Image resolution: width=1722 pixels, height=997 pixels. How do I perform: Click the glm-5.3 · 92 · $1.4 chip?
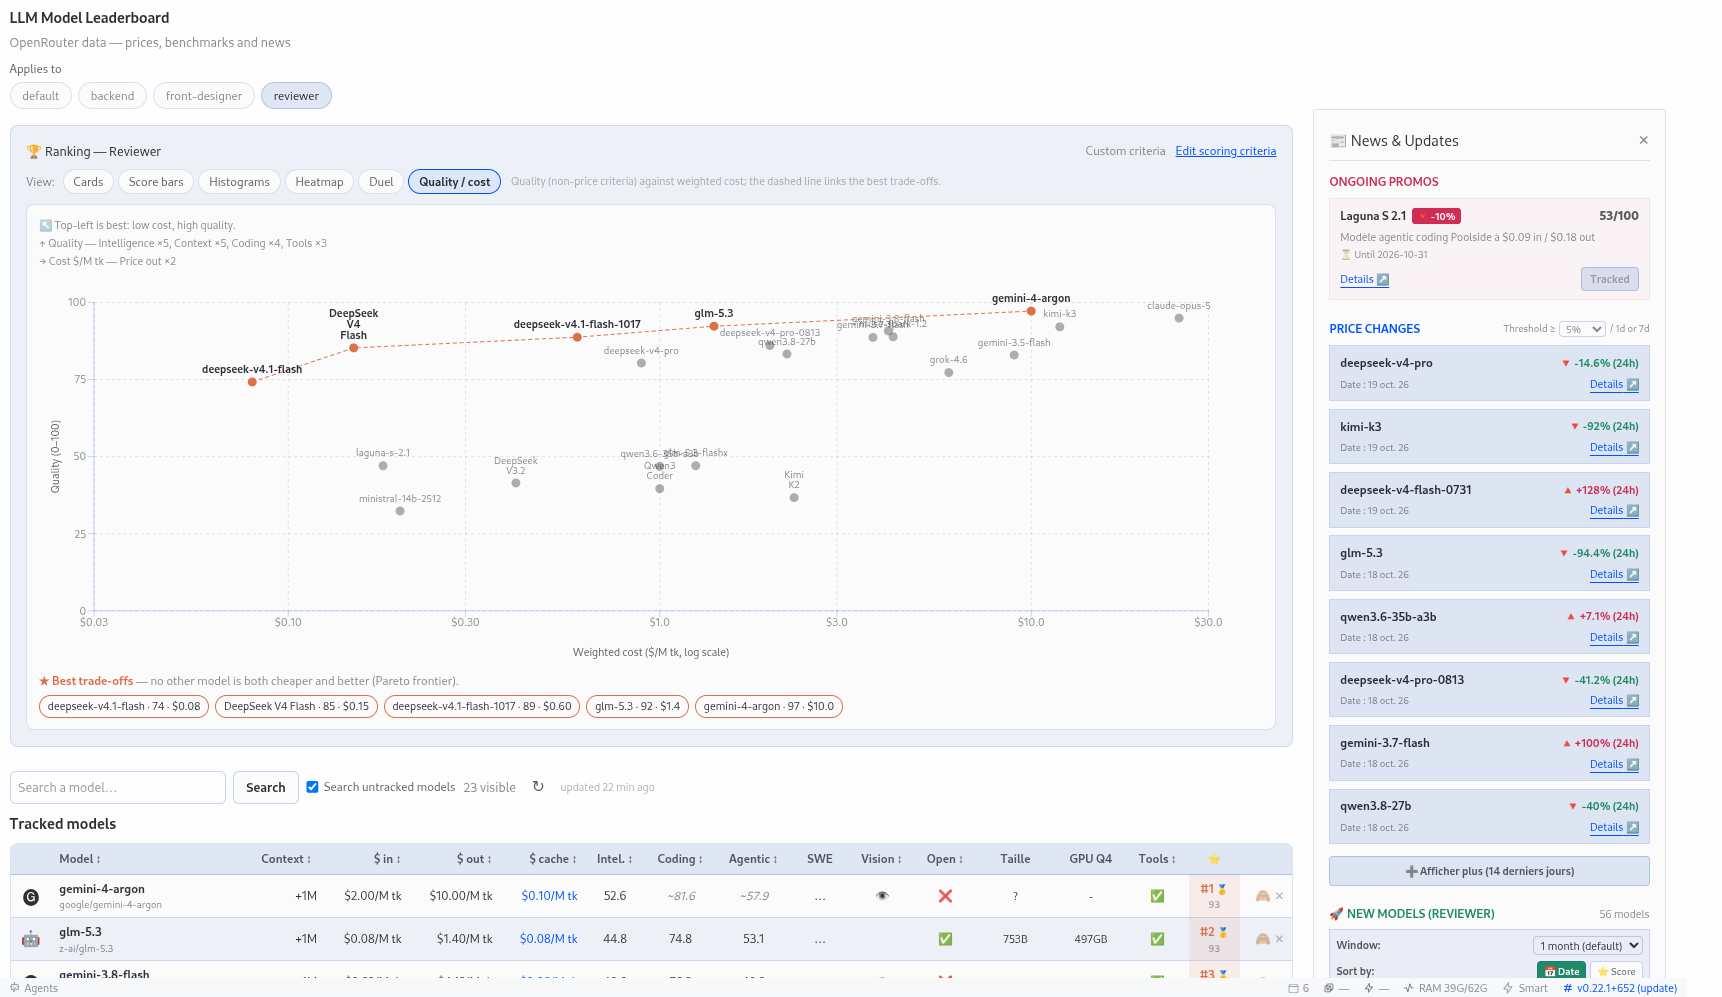tap(637, 707)
